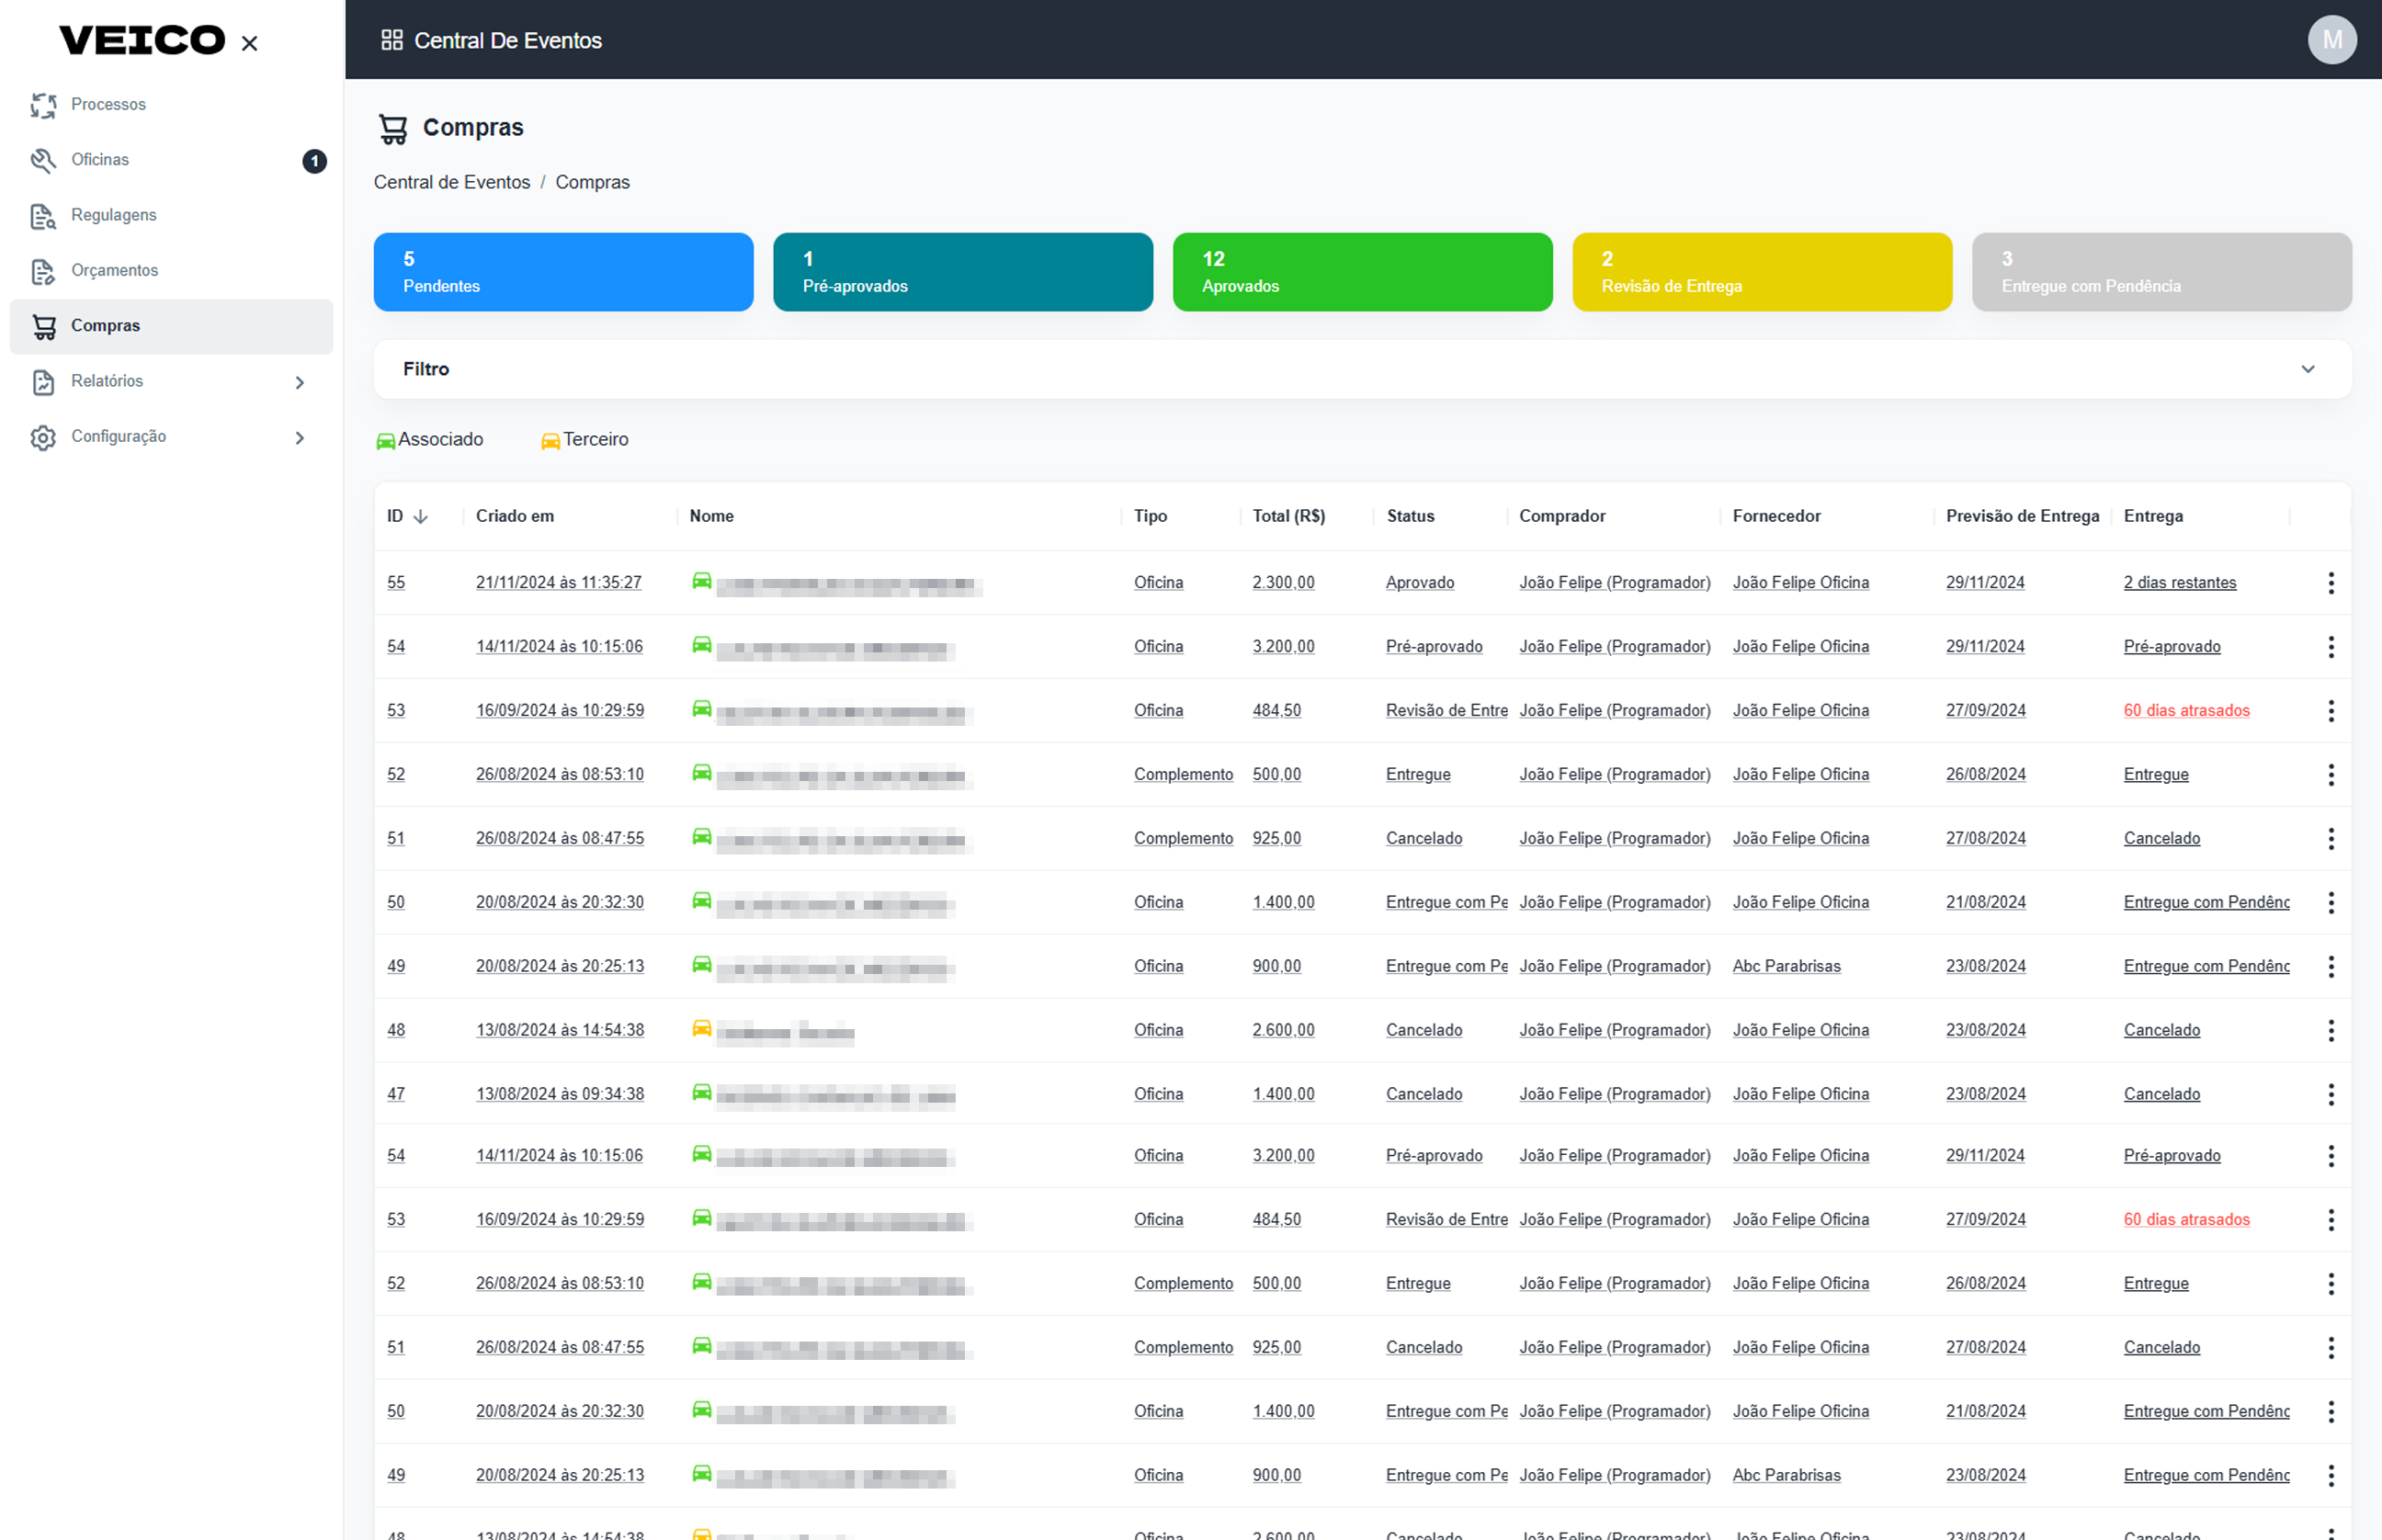Click the Oficinas notification badge
Screen dimensions: 2382x1540
314,161
